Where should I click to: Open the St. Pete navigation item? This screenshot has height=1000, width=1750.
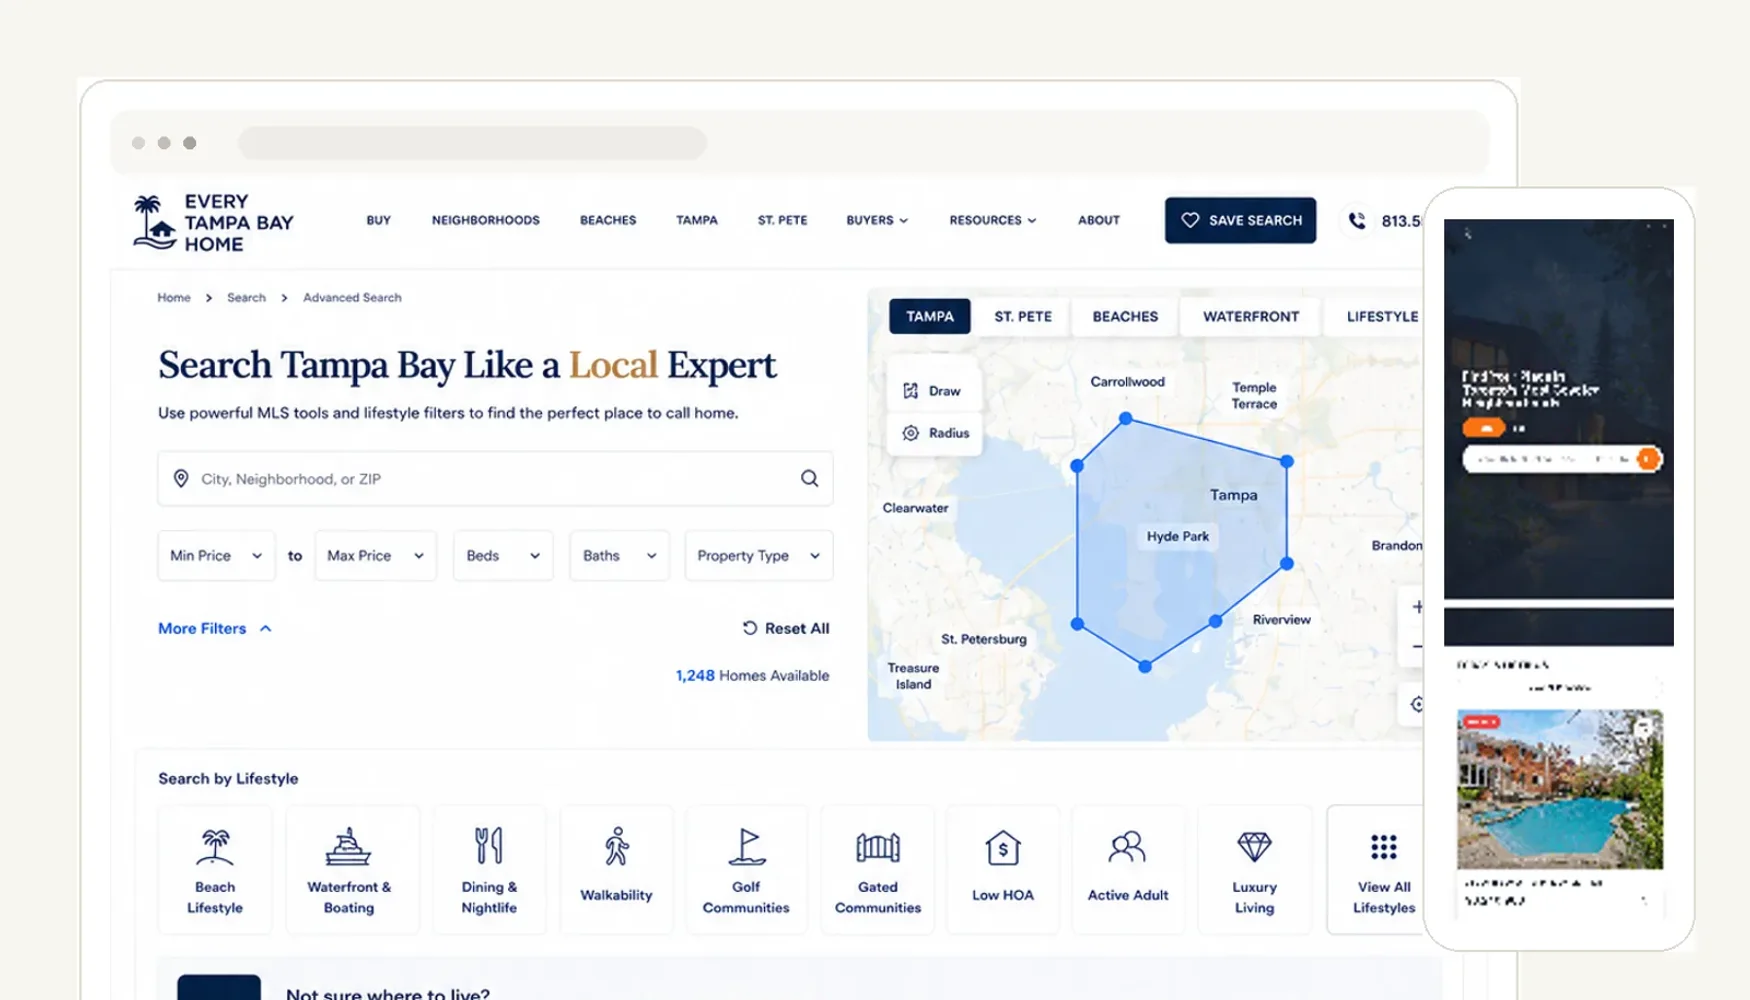tap(782, 220)
